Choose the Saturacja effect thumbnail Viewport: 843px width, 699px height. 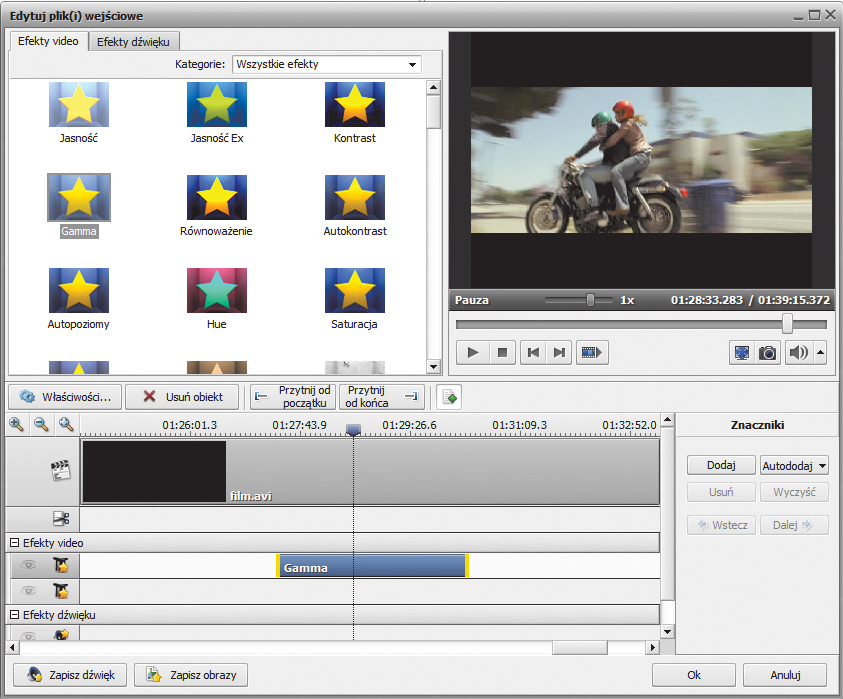[x=354, y=291]
